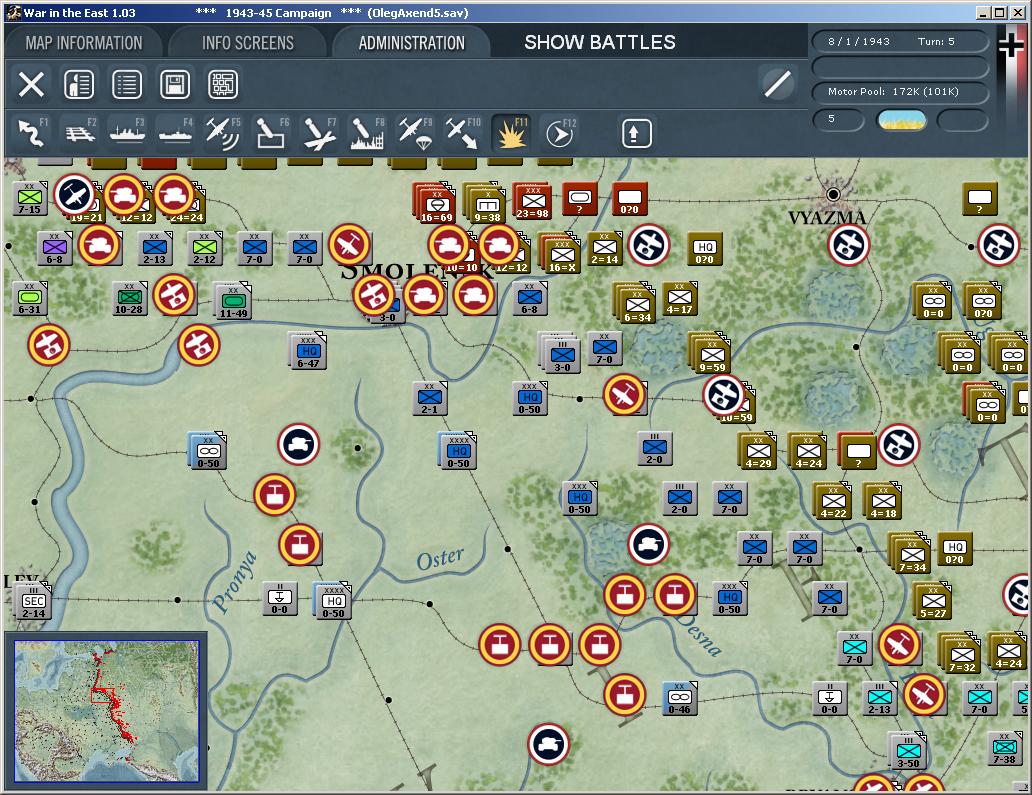Select the Soviet 4=29 counter
Viewport: 1032px width, 795px height.
(x=758, y=451)
